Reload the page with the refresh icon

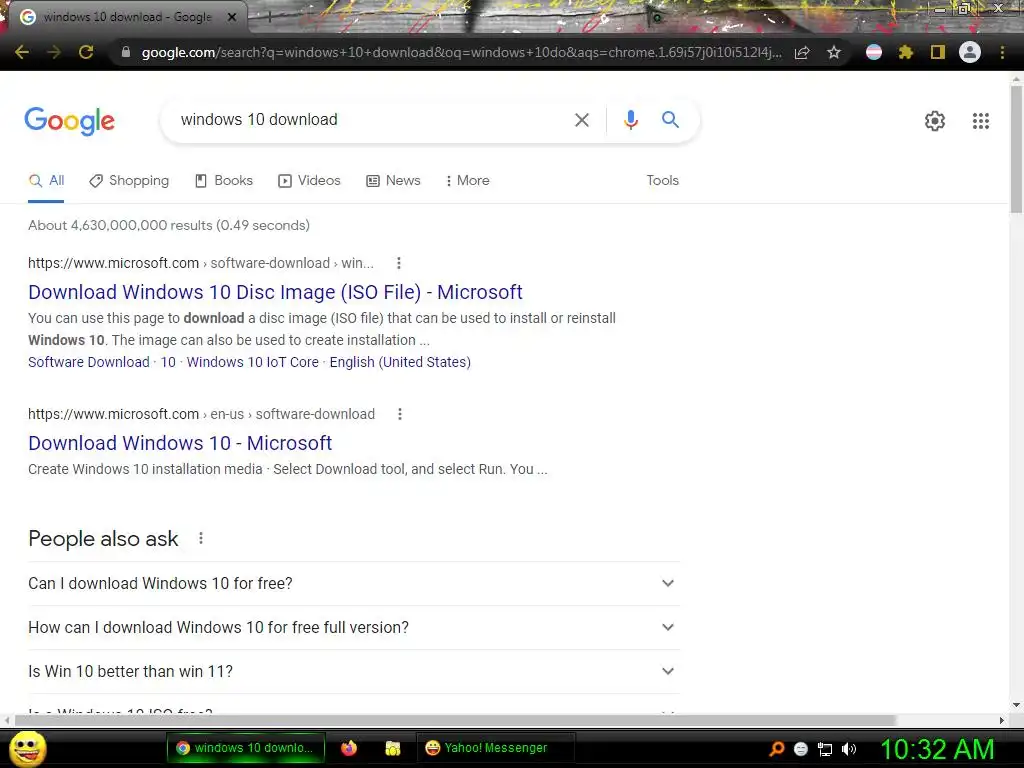[86, 52]
